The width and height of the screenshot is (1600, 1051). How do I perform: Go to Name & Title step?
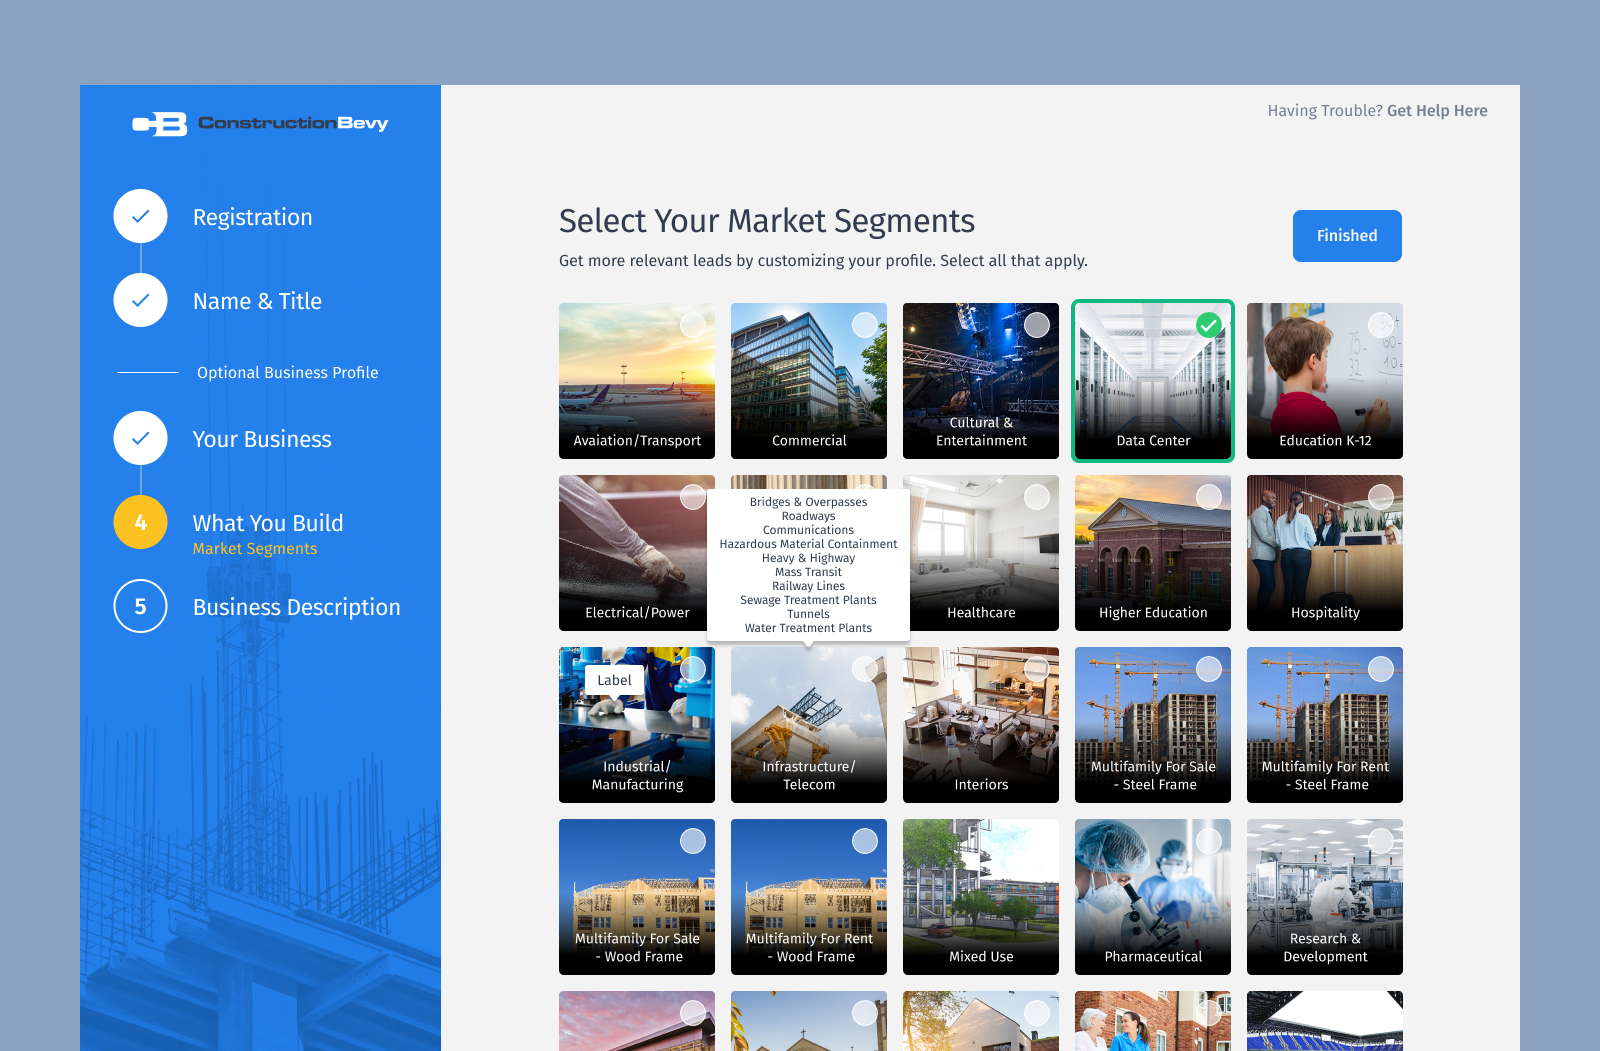pyautogui.click(x=257, y=301)
